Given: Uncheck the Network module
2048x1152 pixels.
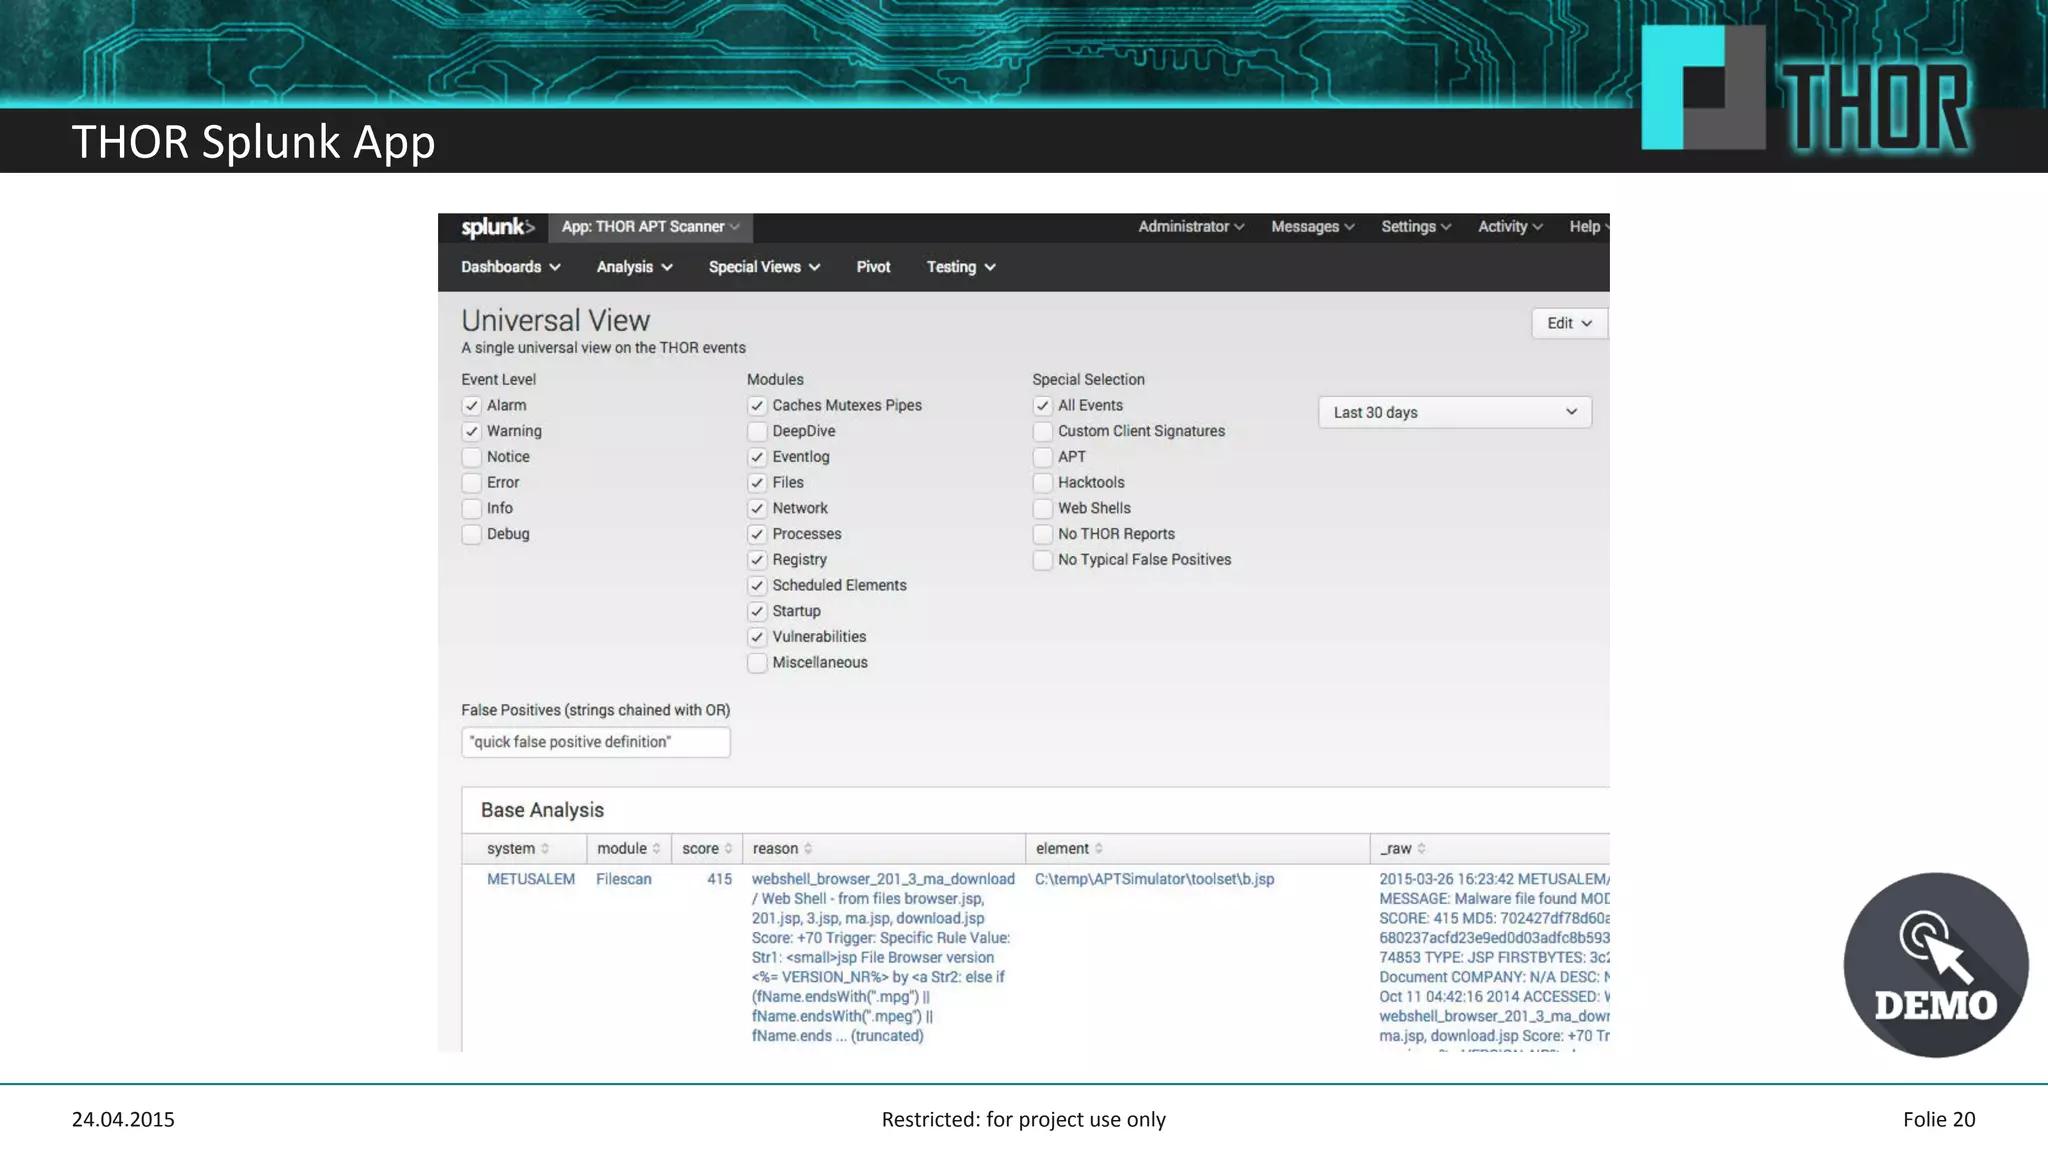Looking at the screenshot, I should [757, 509].
